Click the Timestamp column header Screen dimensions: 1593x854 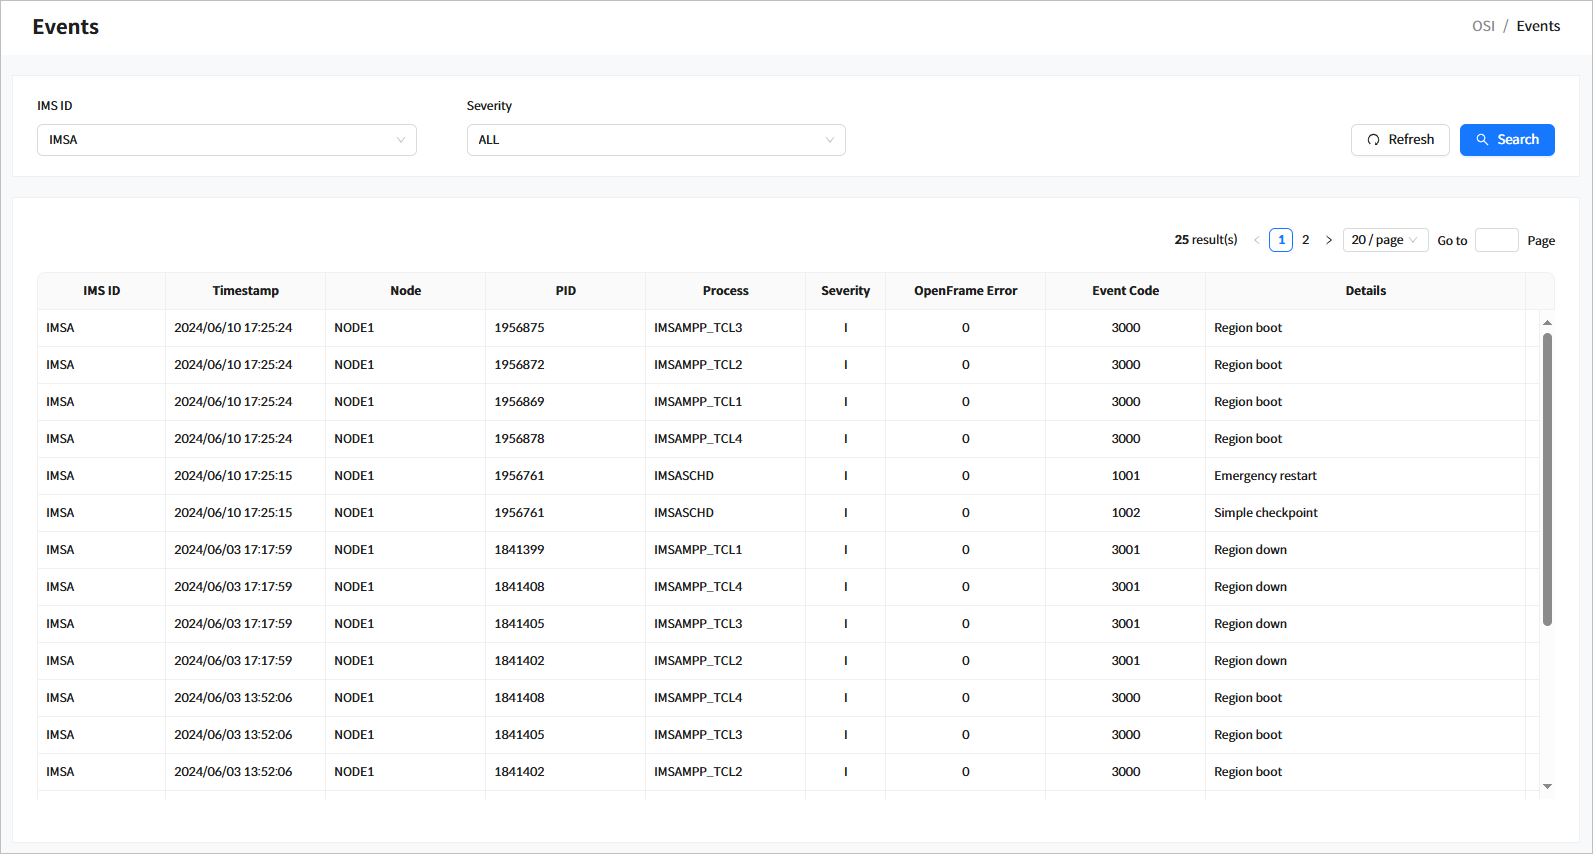coord(245,291)
